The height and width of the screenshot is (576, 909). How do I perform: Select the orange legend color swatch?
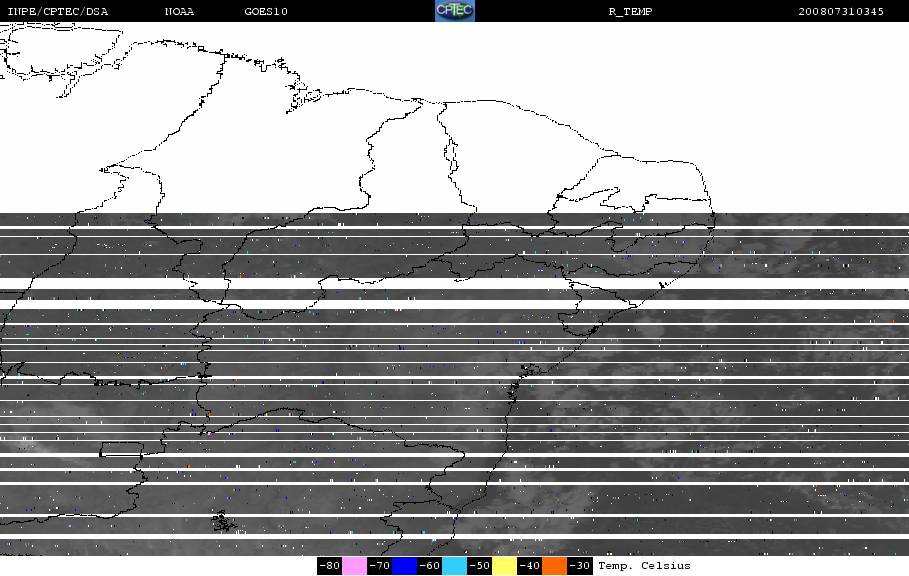[554, 566]
